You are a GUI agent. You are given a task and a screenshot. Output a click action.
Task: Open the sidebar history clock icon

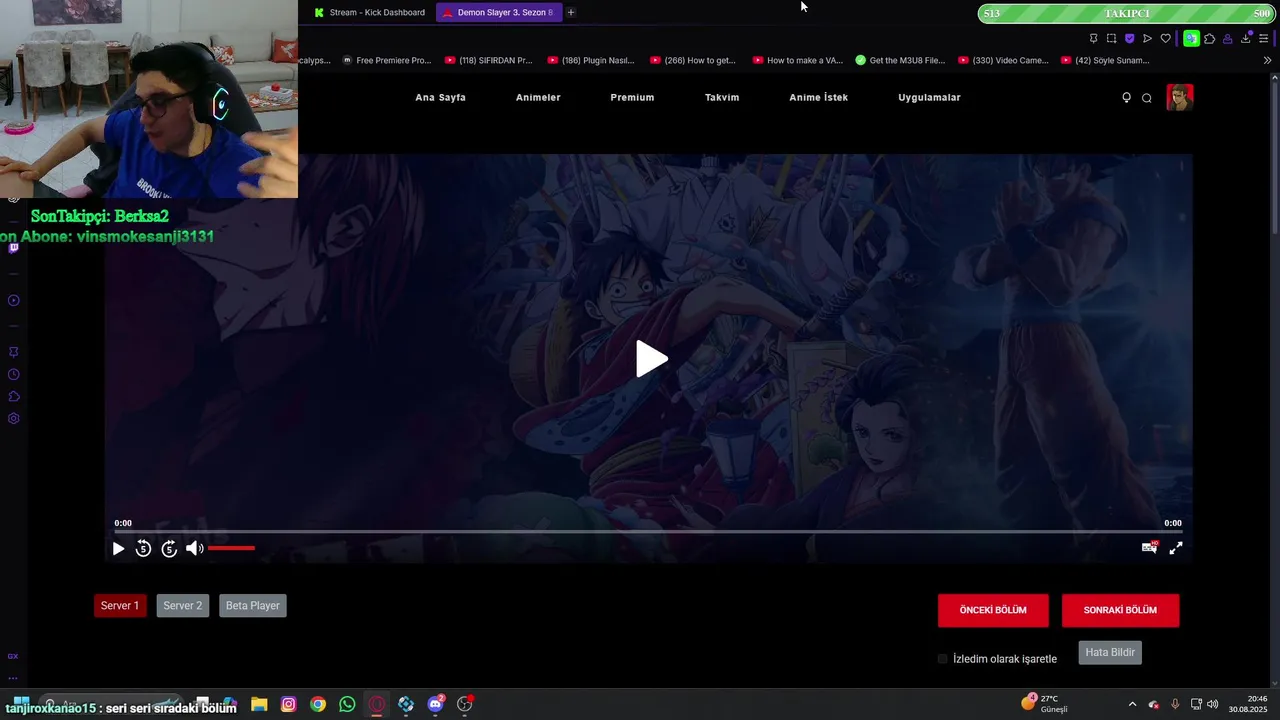14,374
